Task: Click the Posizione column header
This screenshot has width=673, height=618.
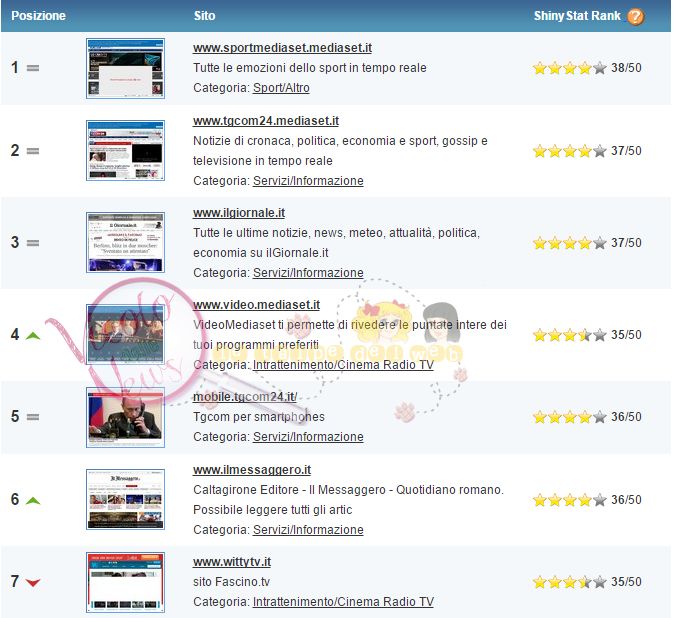Action: click(38, 16)
